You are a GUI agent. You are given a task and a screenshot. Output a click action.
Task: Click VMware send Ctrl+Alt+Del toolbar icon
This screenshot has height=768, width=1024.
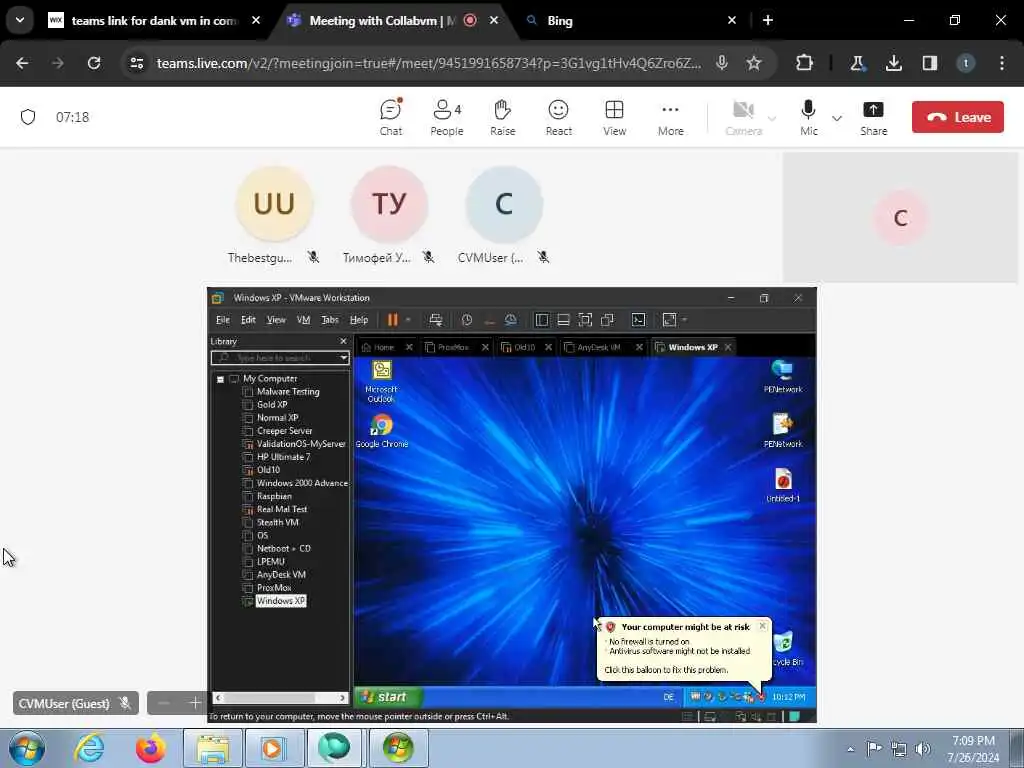[436, 319]
